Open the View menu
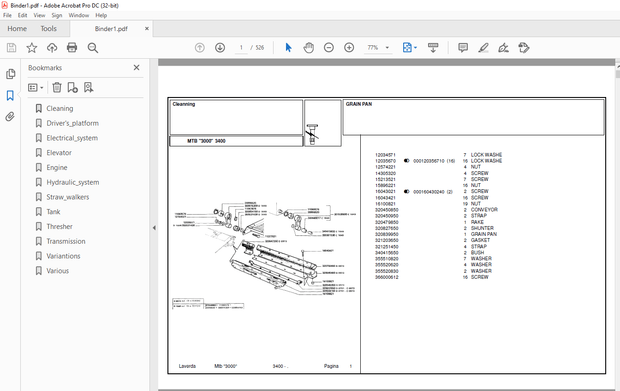 tap(39, 15)
